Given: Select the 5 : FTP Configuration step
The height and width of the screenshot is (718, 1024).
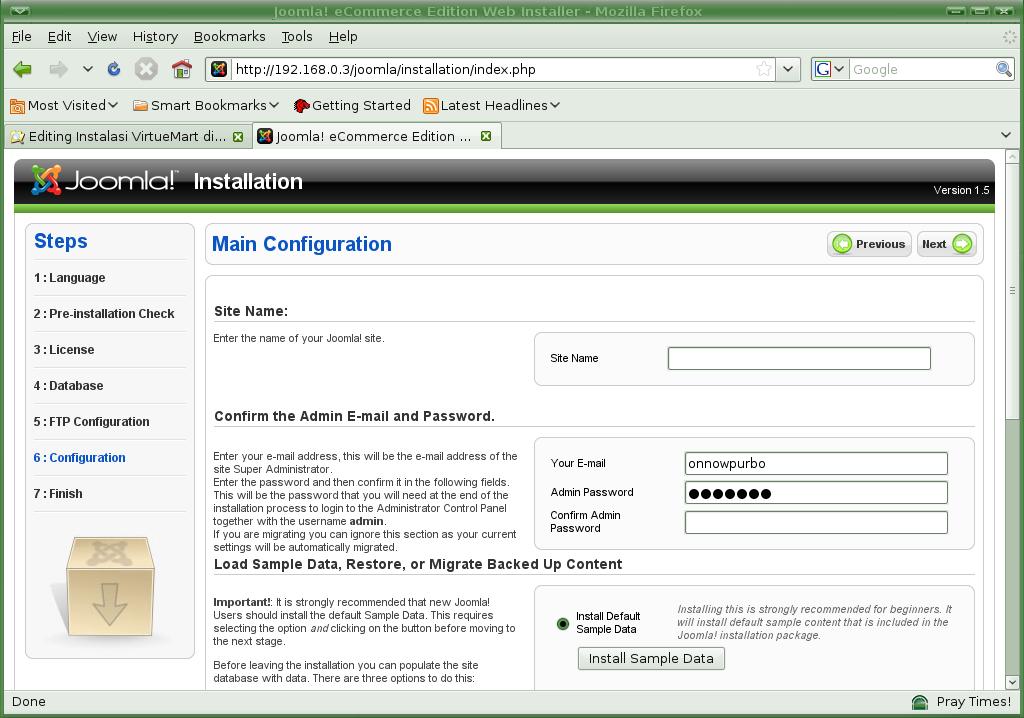Looking at the screenshot, I should [x=91, y=421].
